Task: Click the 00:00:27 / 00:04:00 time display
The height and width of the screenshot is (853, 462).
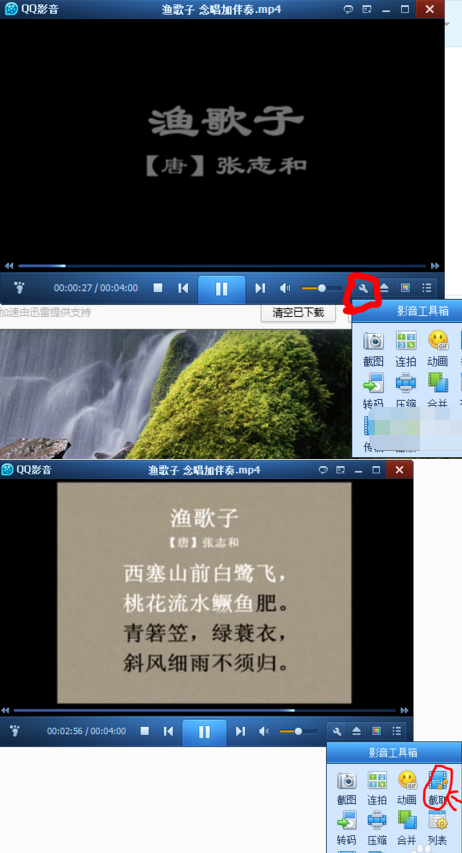Action: 96,288
